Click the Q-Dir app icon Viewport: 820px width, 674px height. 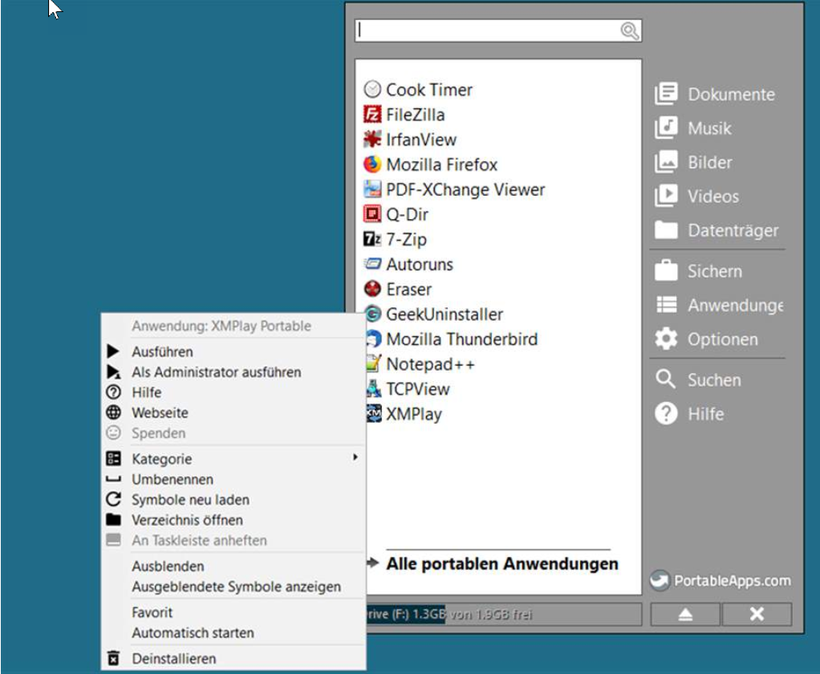372,214
